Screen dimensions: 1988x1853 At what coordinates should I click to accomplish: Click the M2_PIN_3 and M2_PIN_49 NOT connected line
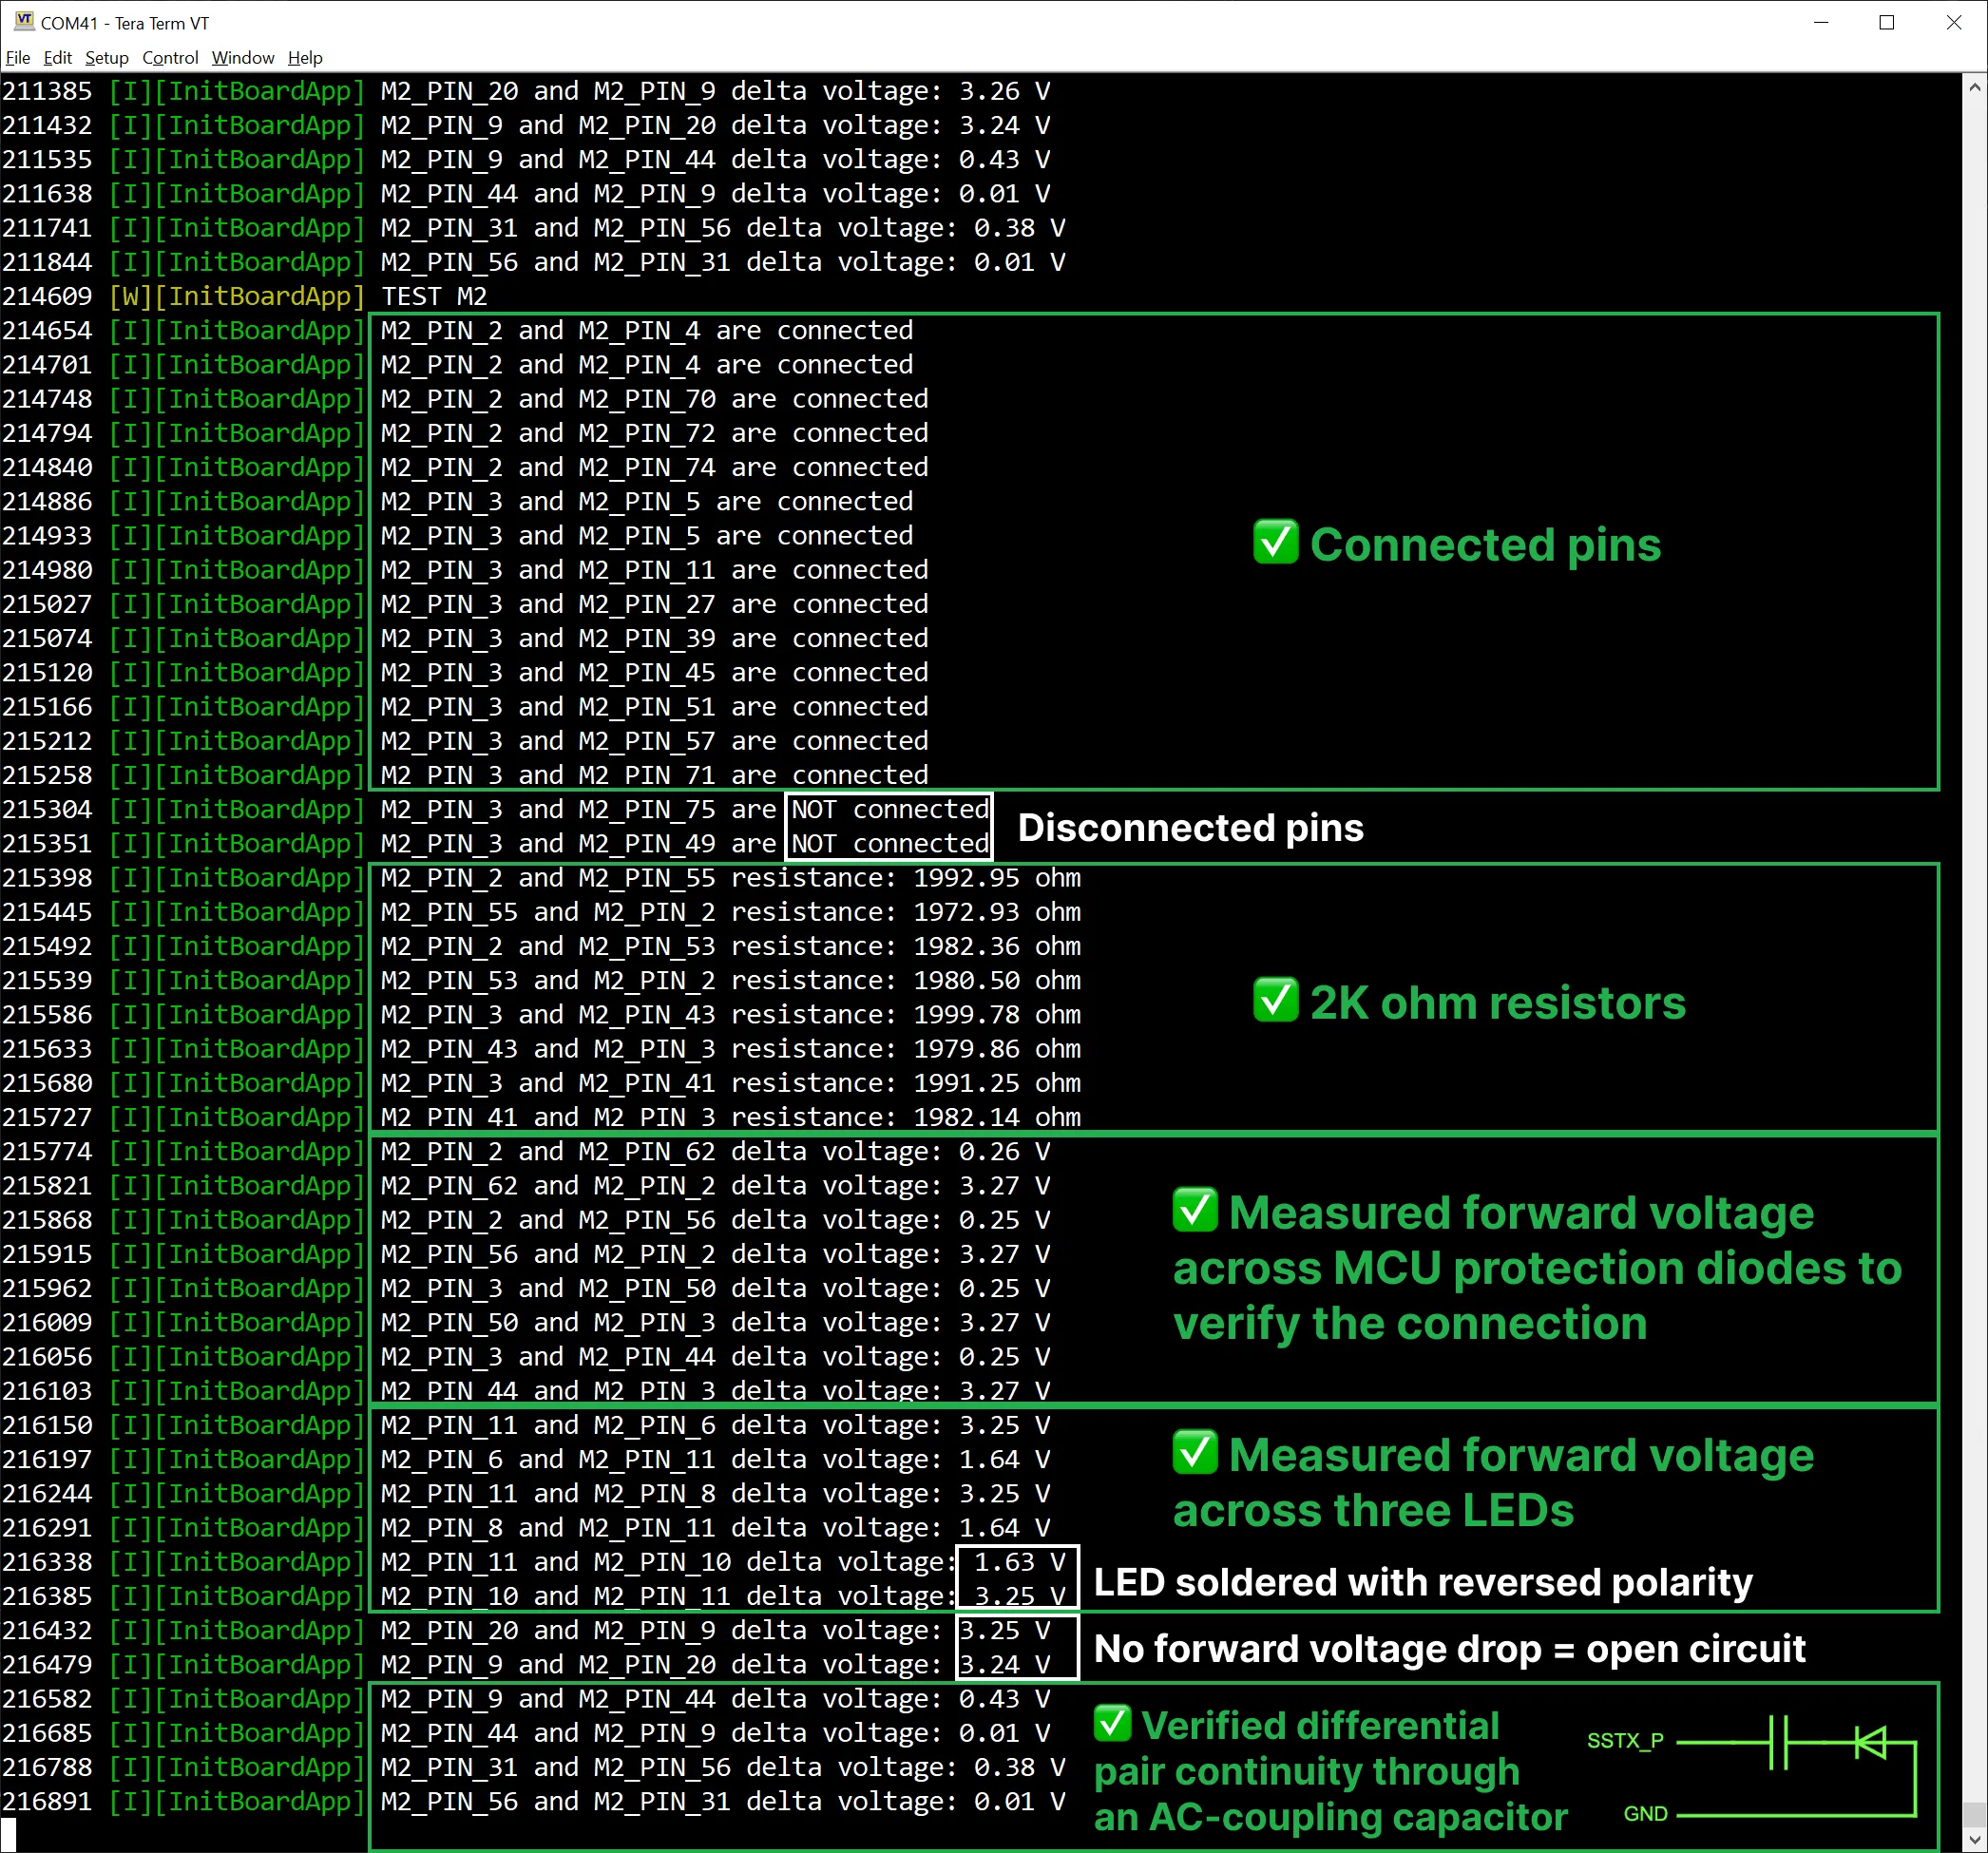[x=496, y=843]
